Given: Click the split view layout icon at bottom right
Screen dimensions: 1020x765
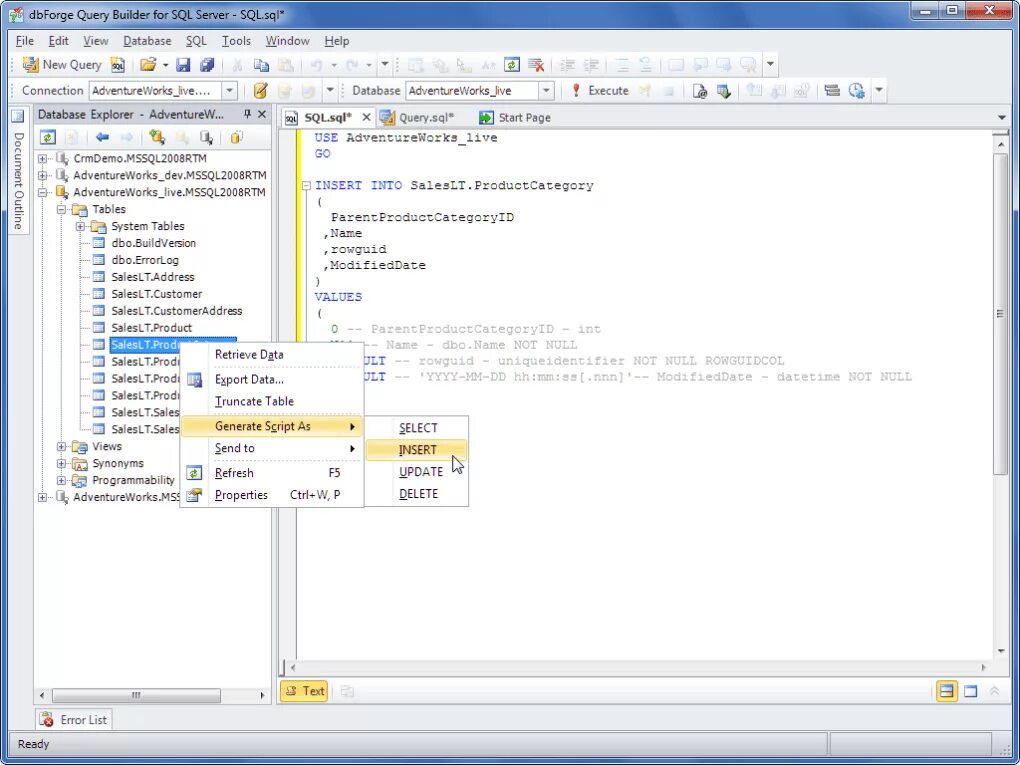Looking at the screenshot, I should click(946, 691).
